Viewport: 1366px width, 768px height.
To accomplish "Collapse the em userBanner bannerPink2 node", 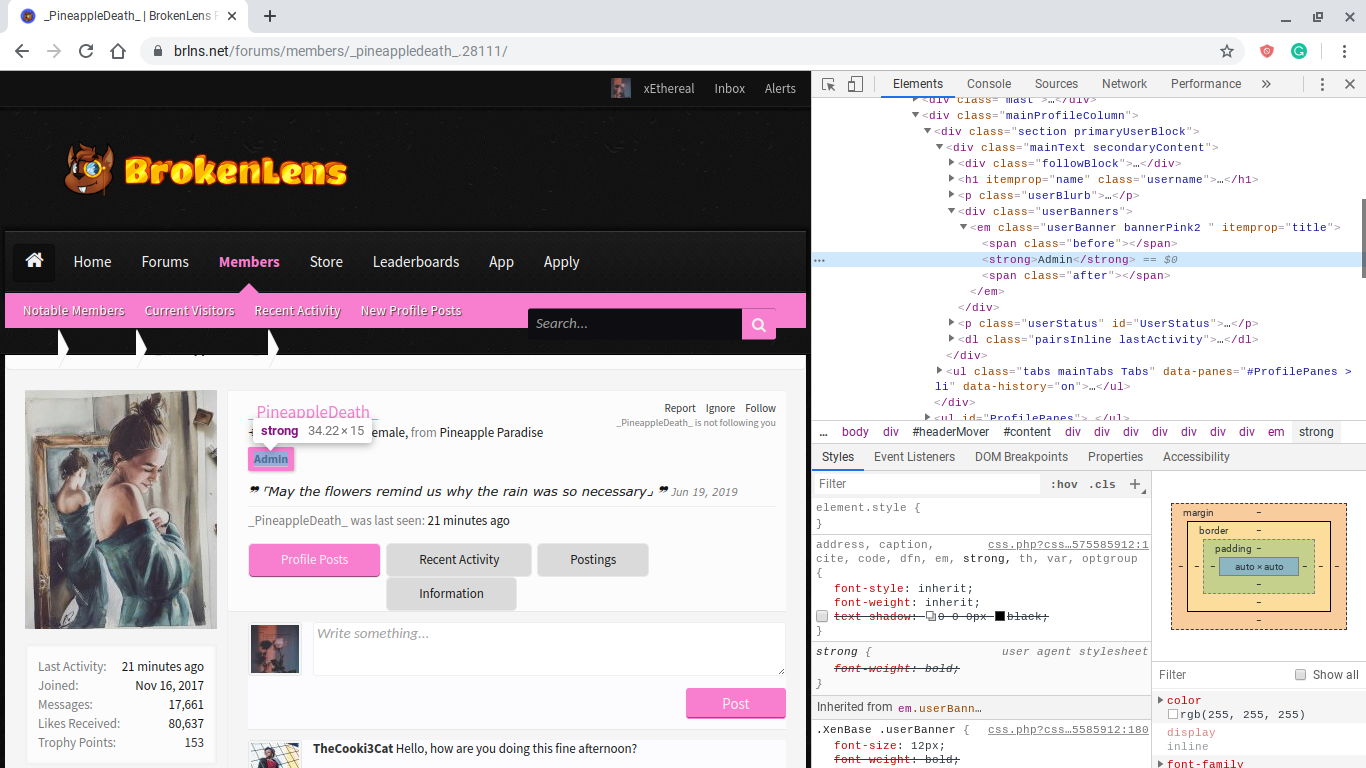I will 963,227.
